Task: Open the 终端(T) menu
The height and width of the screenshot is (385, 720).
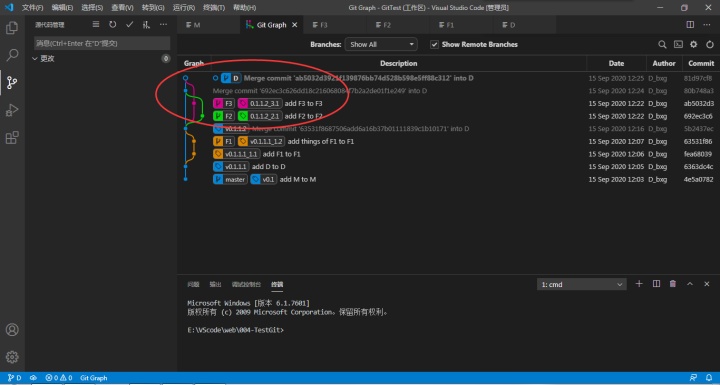Action: coord(214,8)
